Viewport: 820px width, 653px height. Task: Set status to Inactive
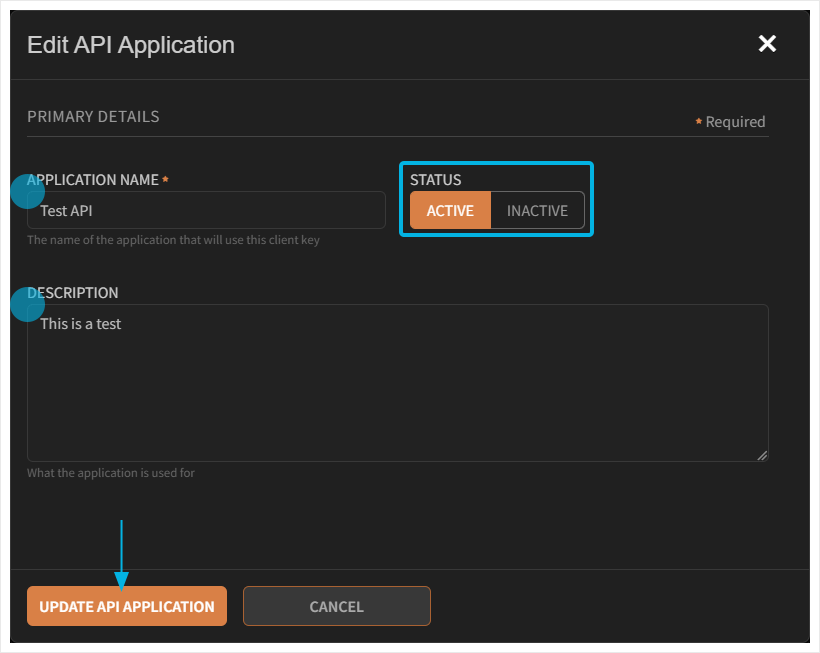pyautogui.click(x=537, y=210)
